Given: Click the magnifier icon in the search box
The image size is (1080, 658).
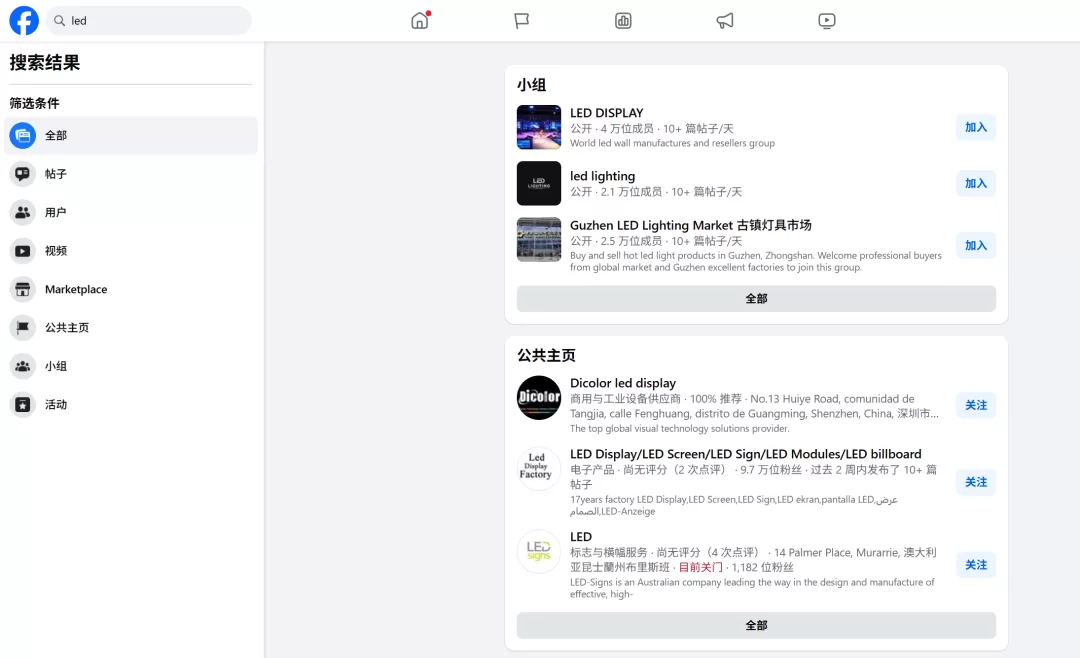Looking at the screenshot, I should click(x=59, y=21).
